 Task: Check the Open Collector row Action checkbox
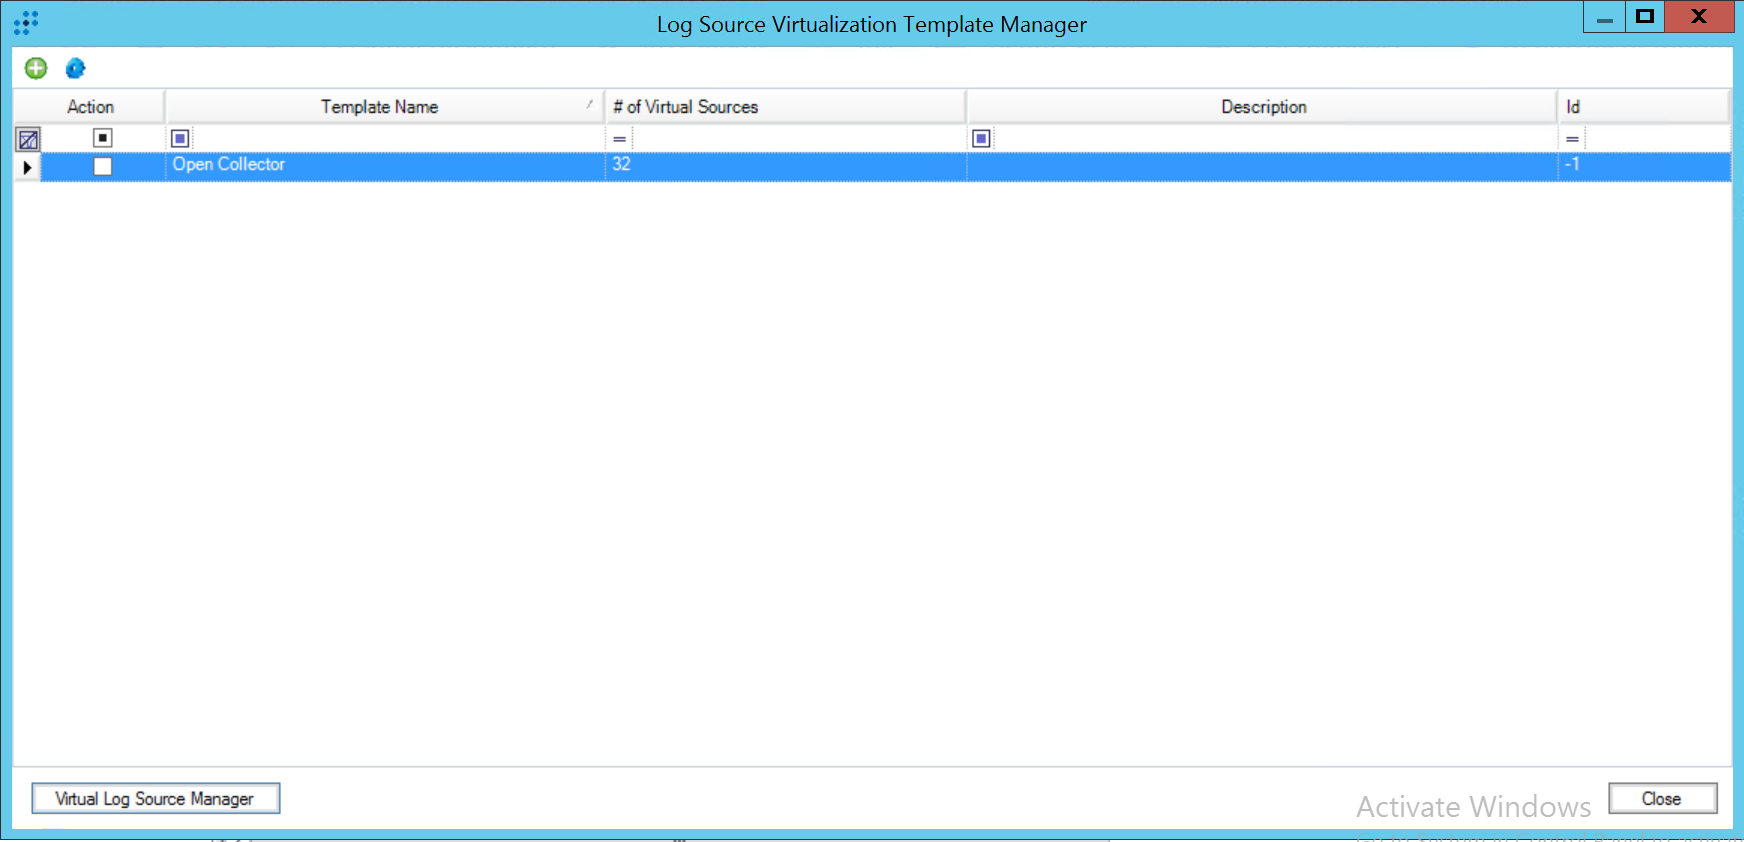coord(103,166)
